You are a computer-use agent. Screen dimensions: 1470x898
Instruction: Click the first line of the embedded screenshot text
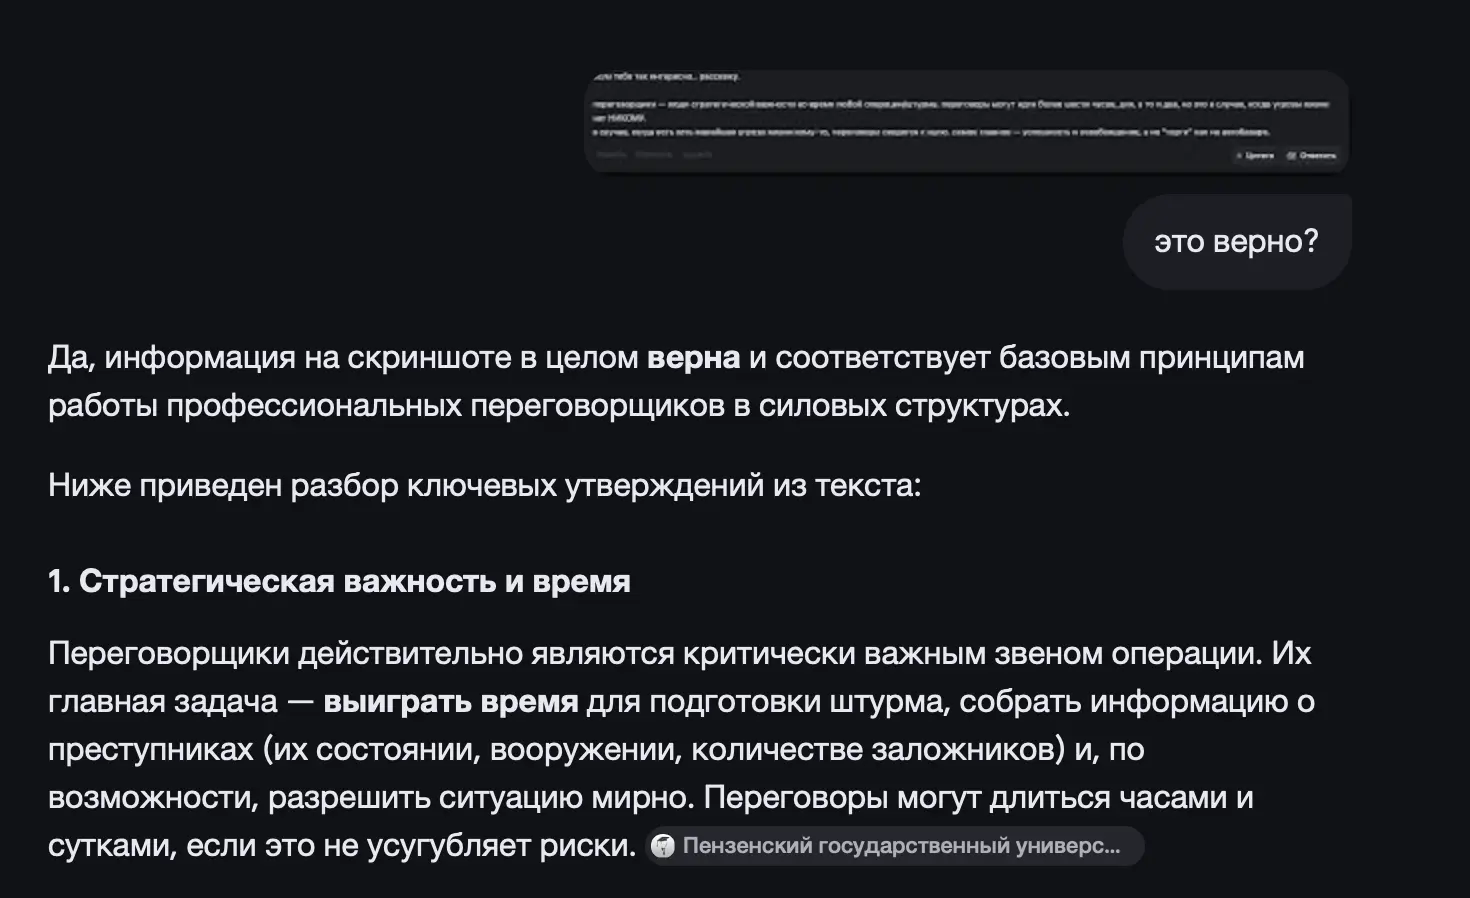(x=670, y=75)
